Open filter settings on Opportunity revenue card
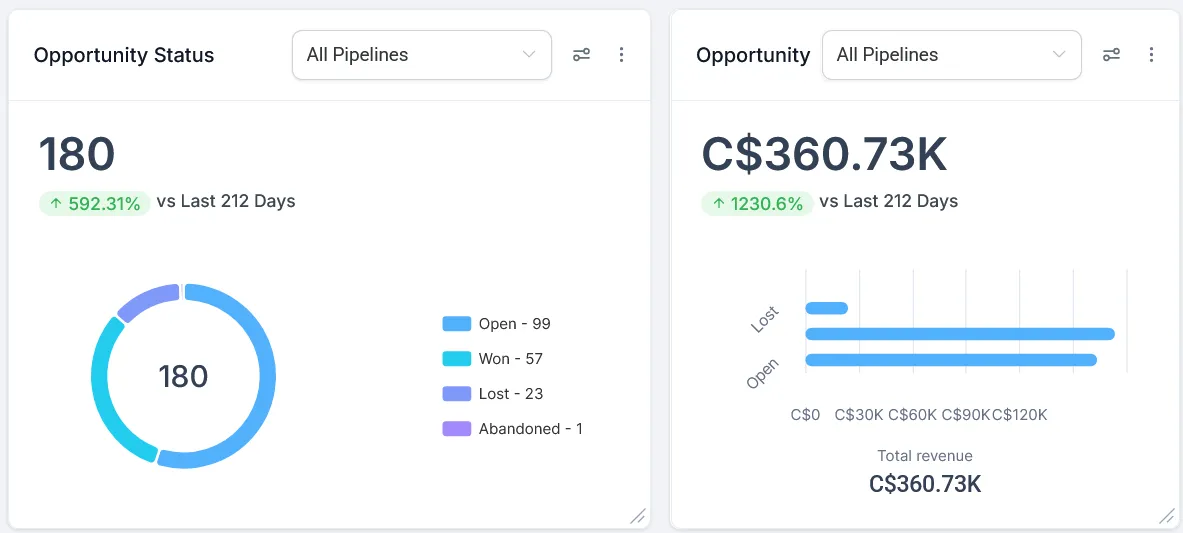The height and width of the screenshot is (533, 1183). [x=1111, y=55]
